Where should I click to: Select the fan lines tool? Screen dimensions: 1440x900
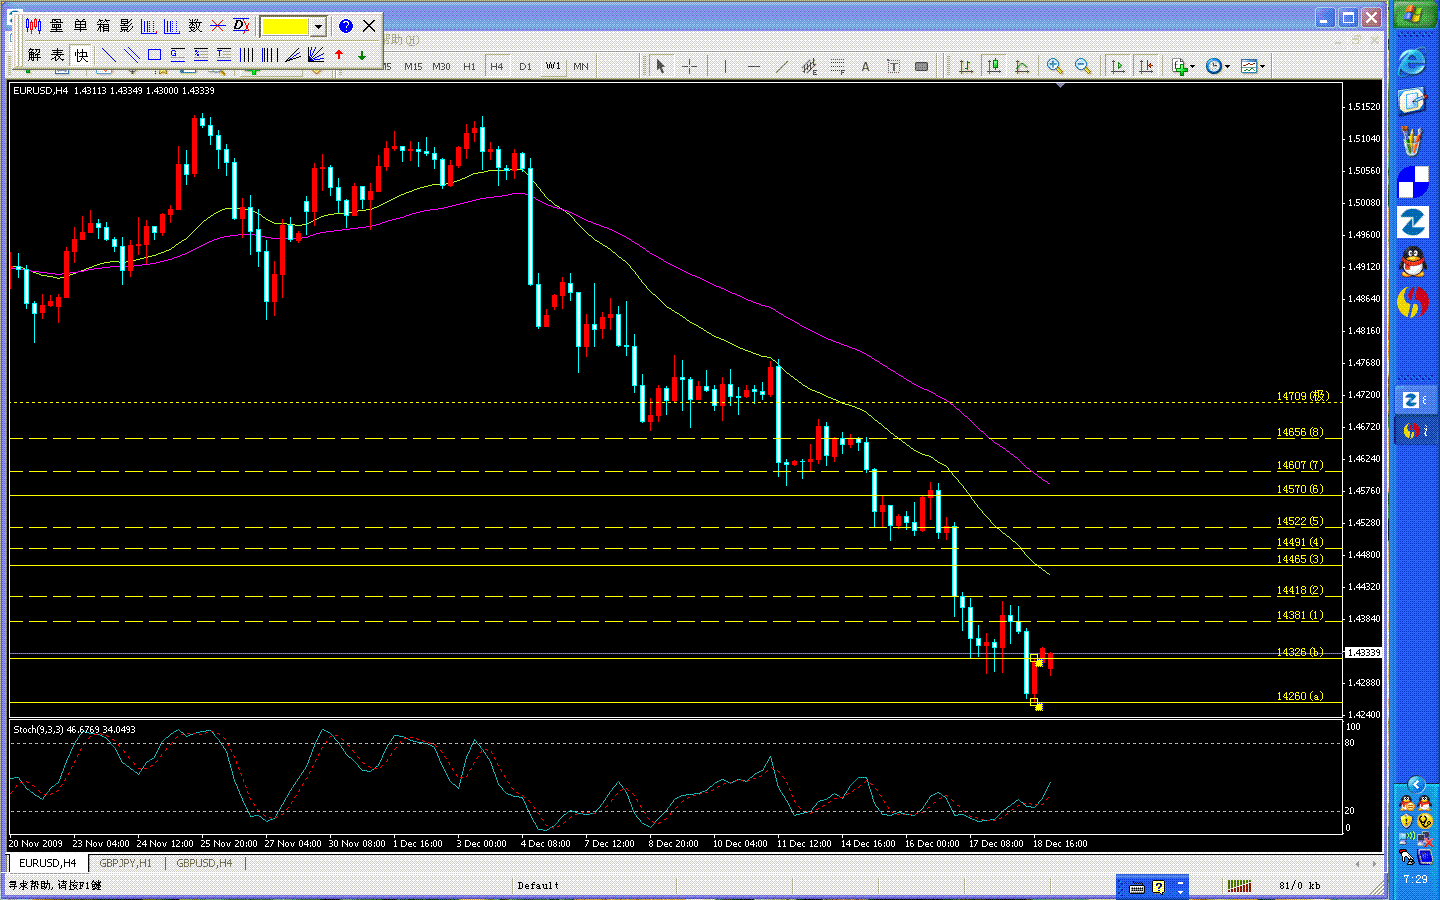[x=316, y=55]
